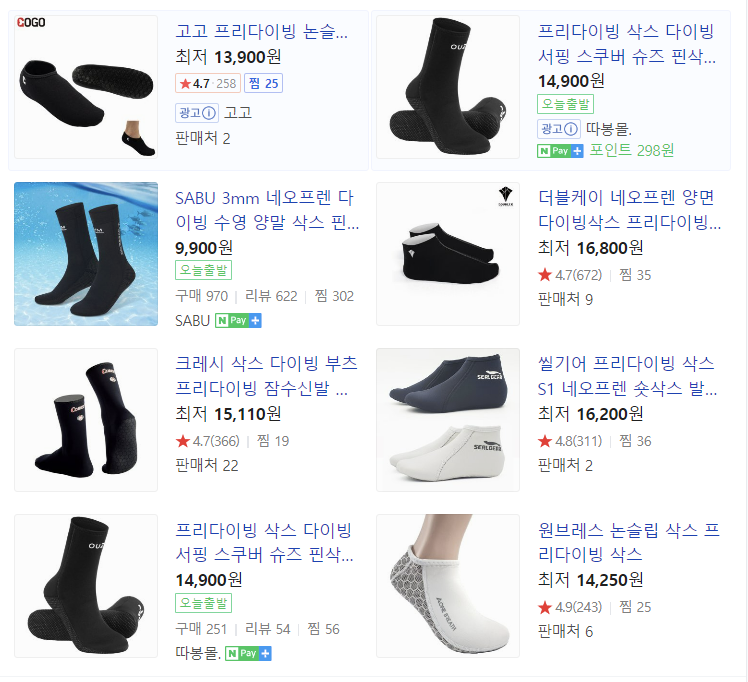The height and width of the screenshot is (682, 748).
Task: Click the navy and white 씰기어 socks thumbnail
Action: coord(448,420)
